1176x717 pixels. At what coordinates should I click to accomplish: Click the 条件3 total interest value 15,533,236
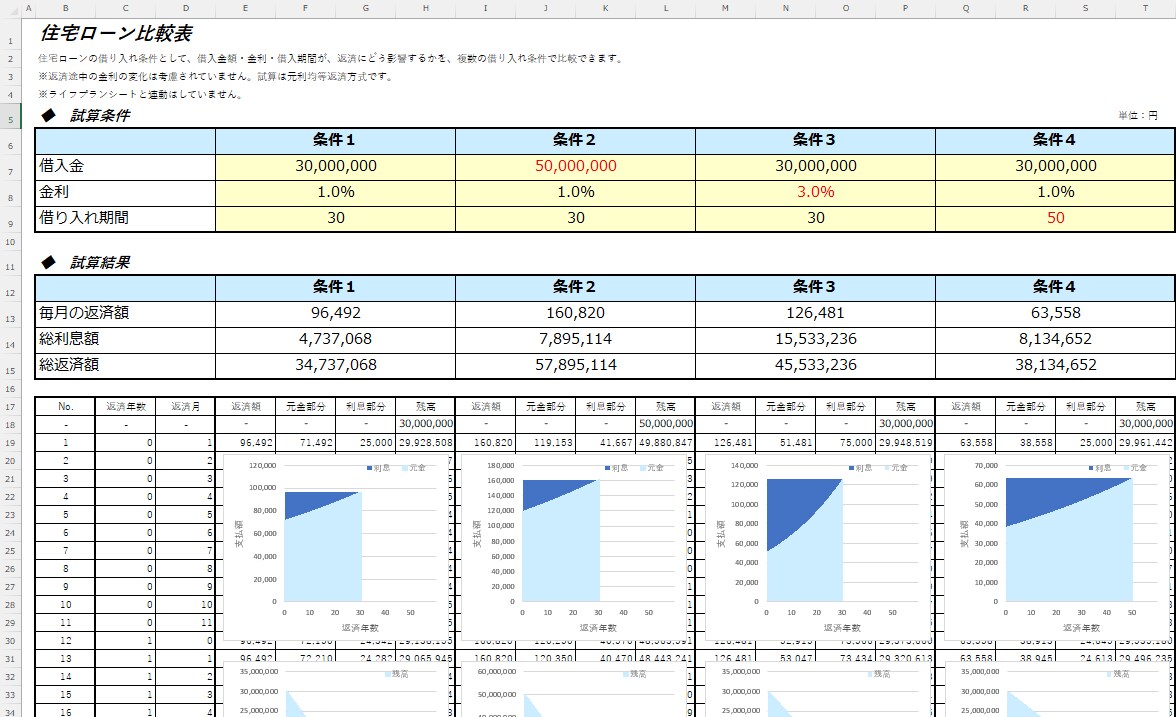click(815, 339)
